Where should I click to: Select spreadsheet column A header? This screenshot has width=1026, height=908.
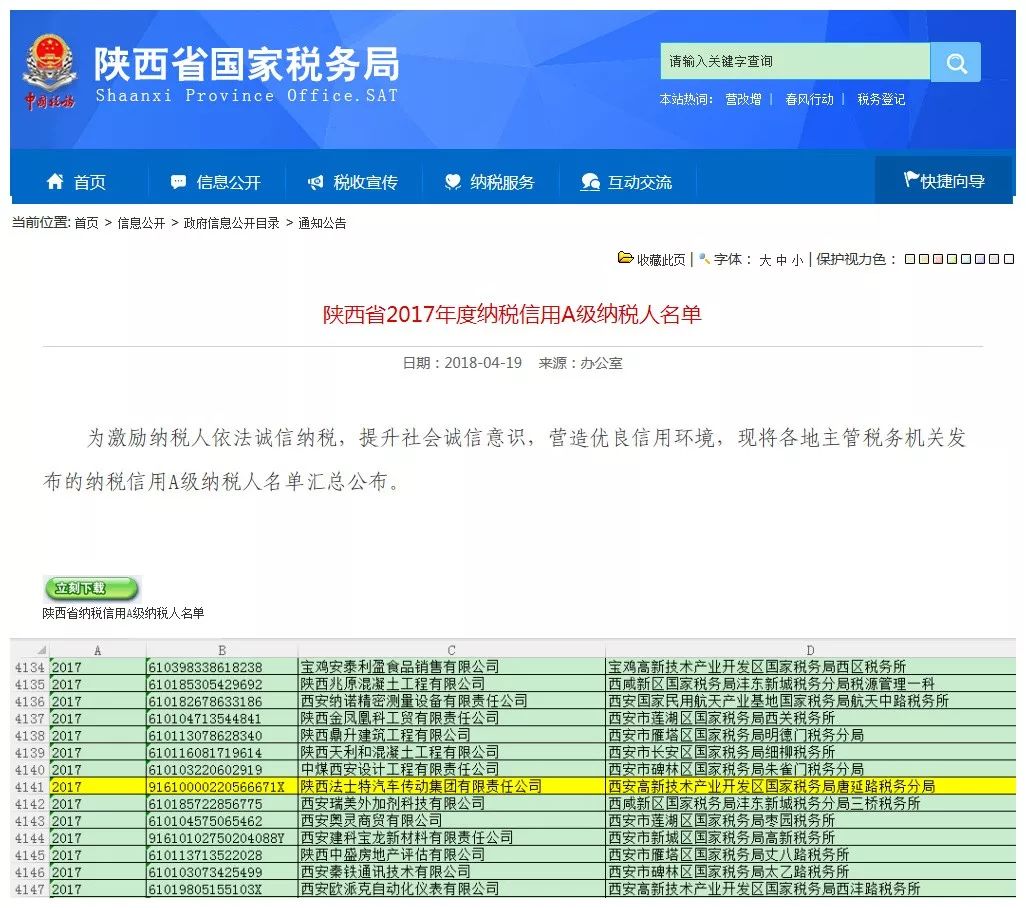point(97,650)
